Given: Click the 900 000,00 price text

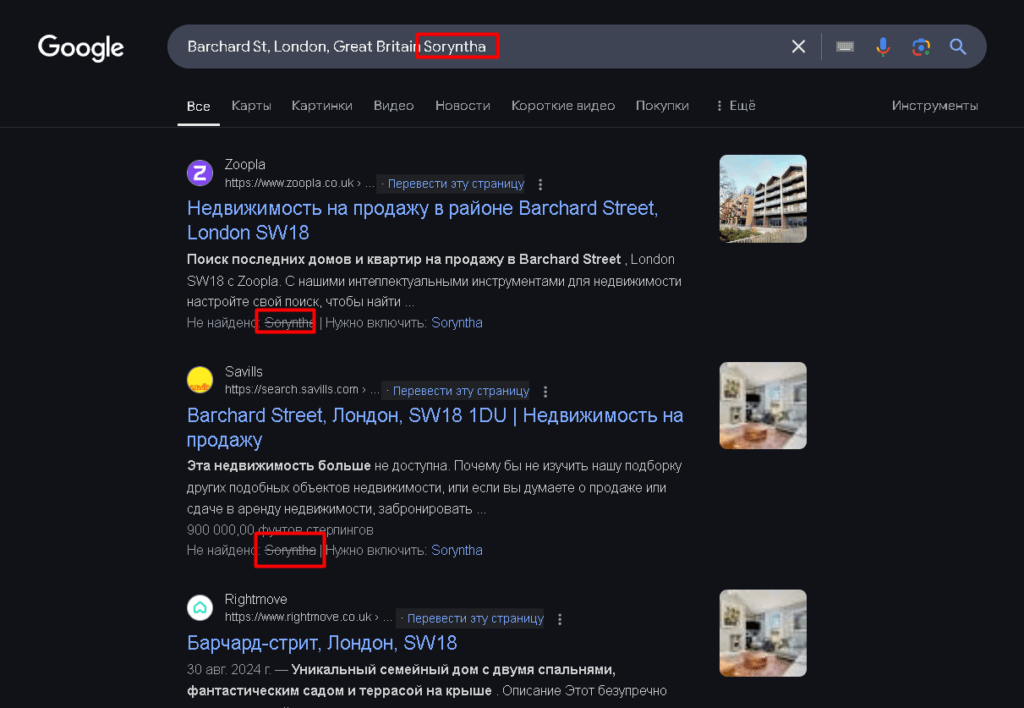Looking at the screenshot, I should point(280,530).
